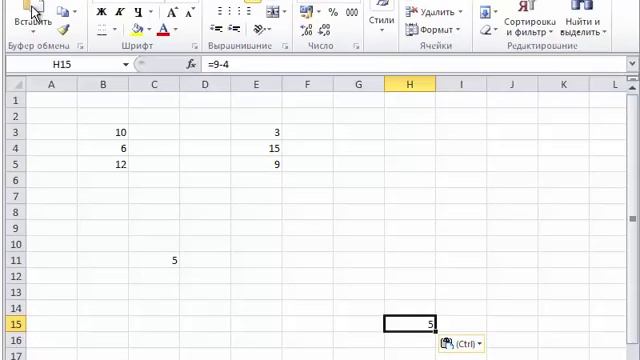Click the Insert Function fx icon
This screenshot has width=640, height=360.
tap(191, 64)
